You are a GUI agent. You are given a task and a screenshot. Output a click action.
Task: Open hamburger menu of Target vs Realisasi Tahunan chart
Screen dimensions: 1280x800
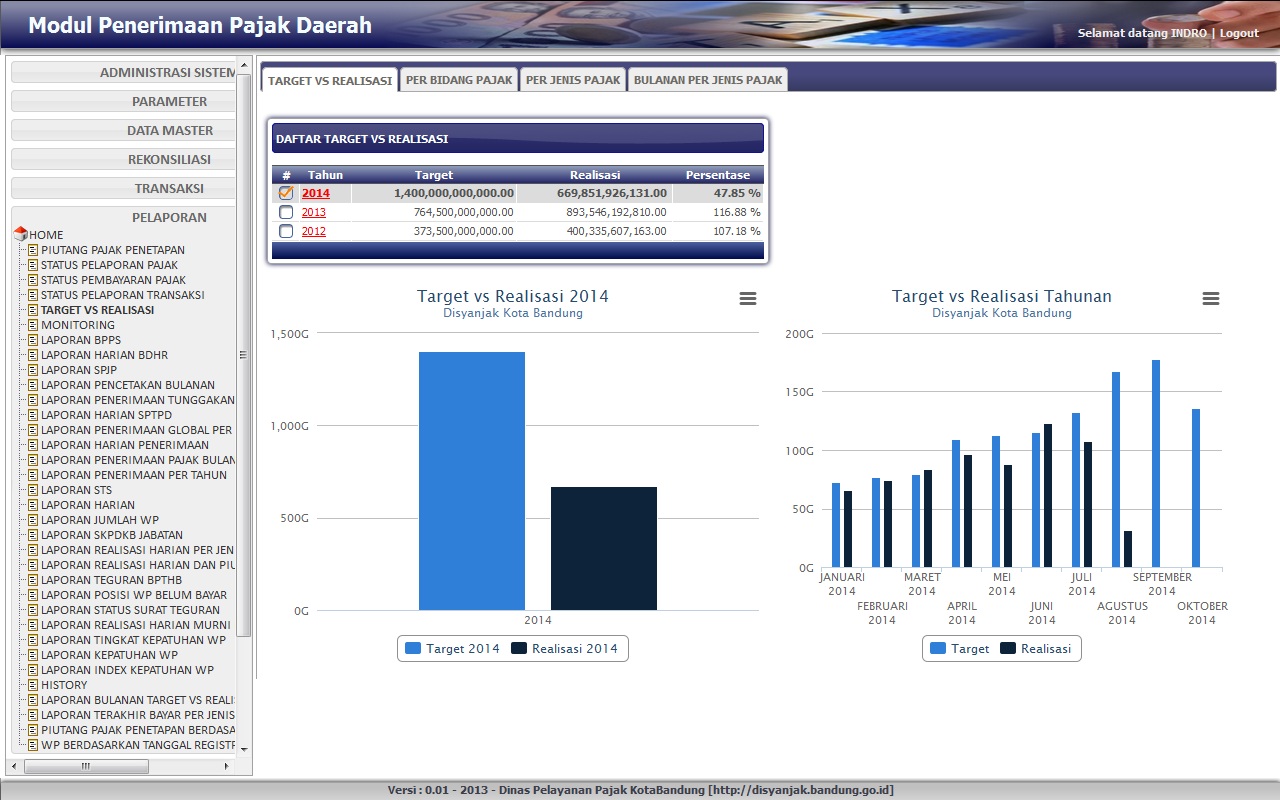click(x=1211, y=298)
